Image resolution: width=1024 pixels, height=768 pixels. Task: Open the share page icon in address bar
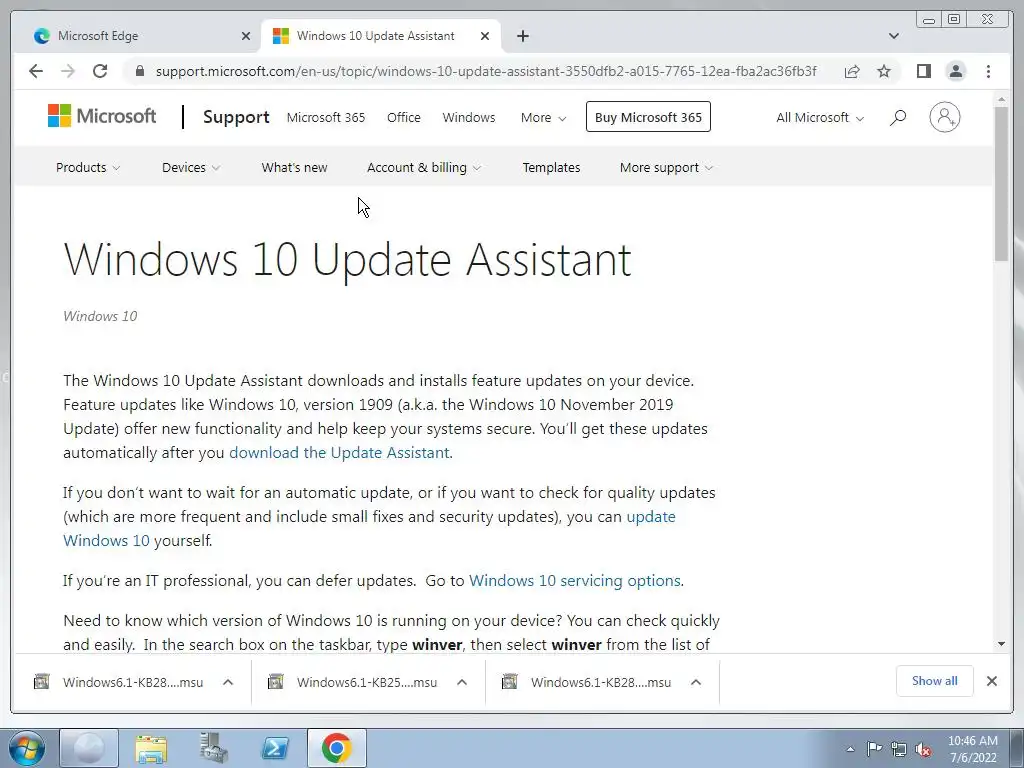(852, 71)
